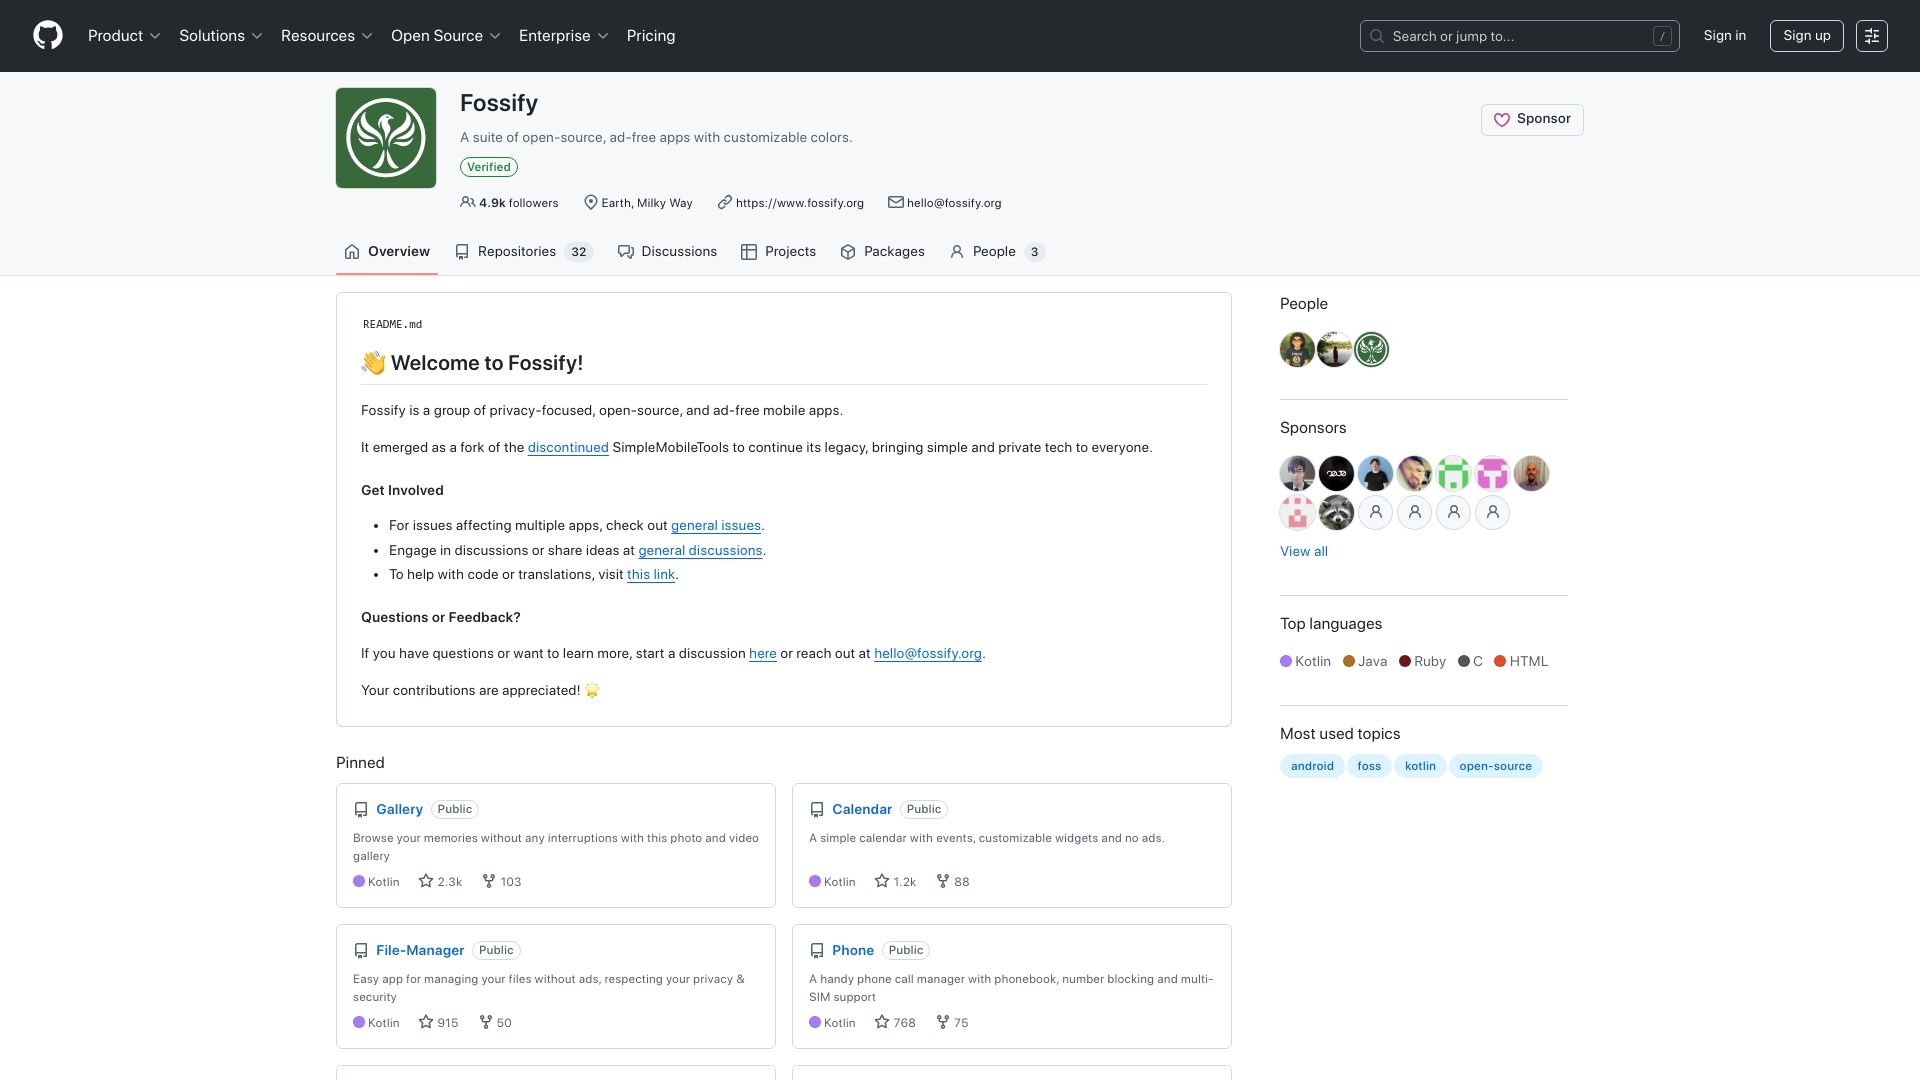Click the Kotlin entry under Top languages
The image size is (1920, 1080).
coord(1306,662)
